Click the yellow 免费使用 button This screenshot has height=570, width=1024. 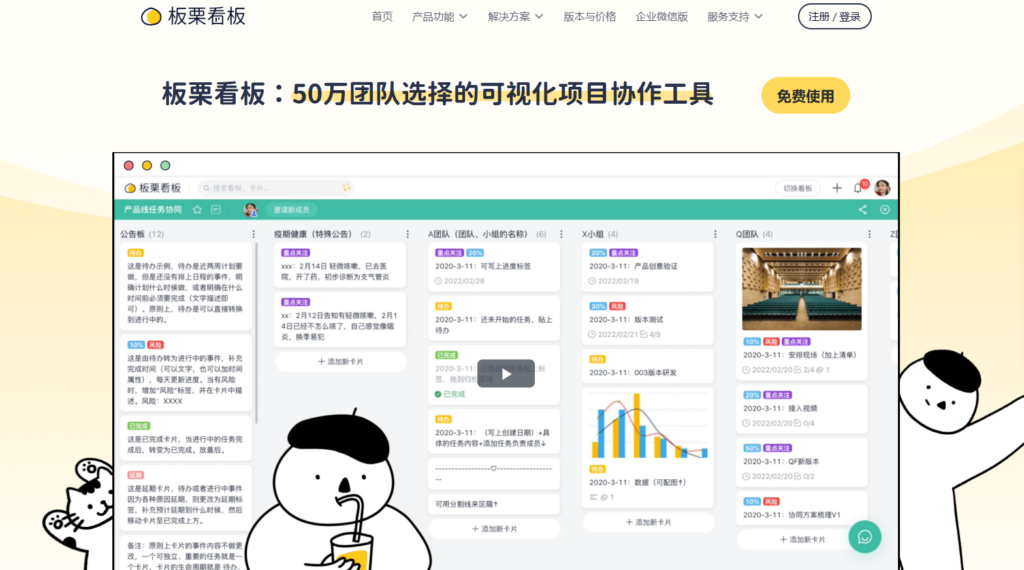pos(805,96)
